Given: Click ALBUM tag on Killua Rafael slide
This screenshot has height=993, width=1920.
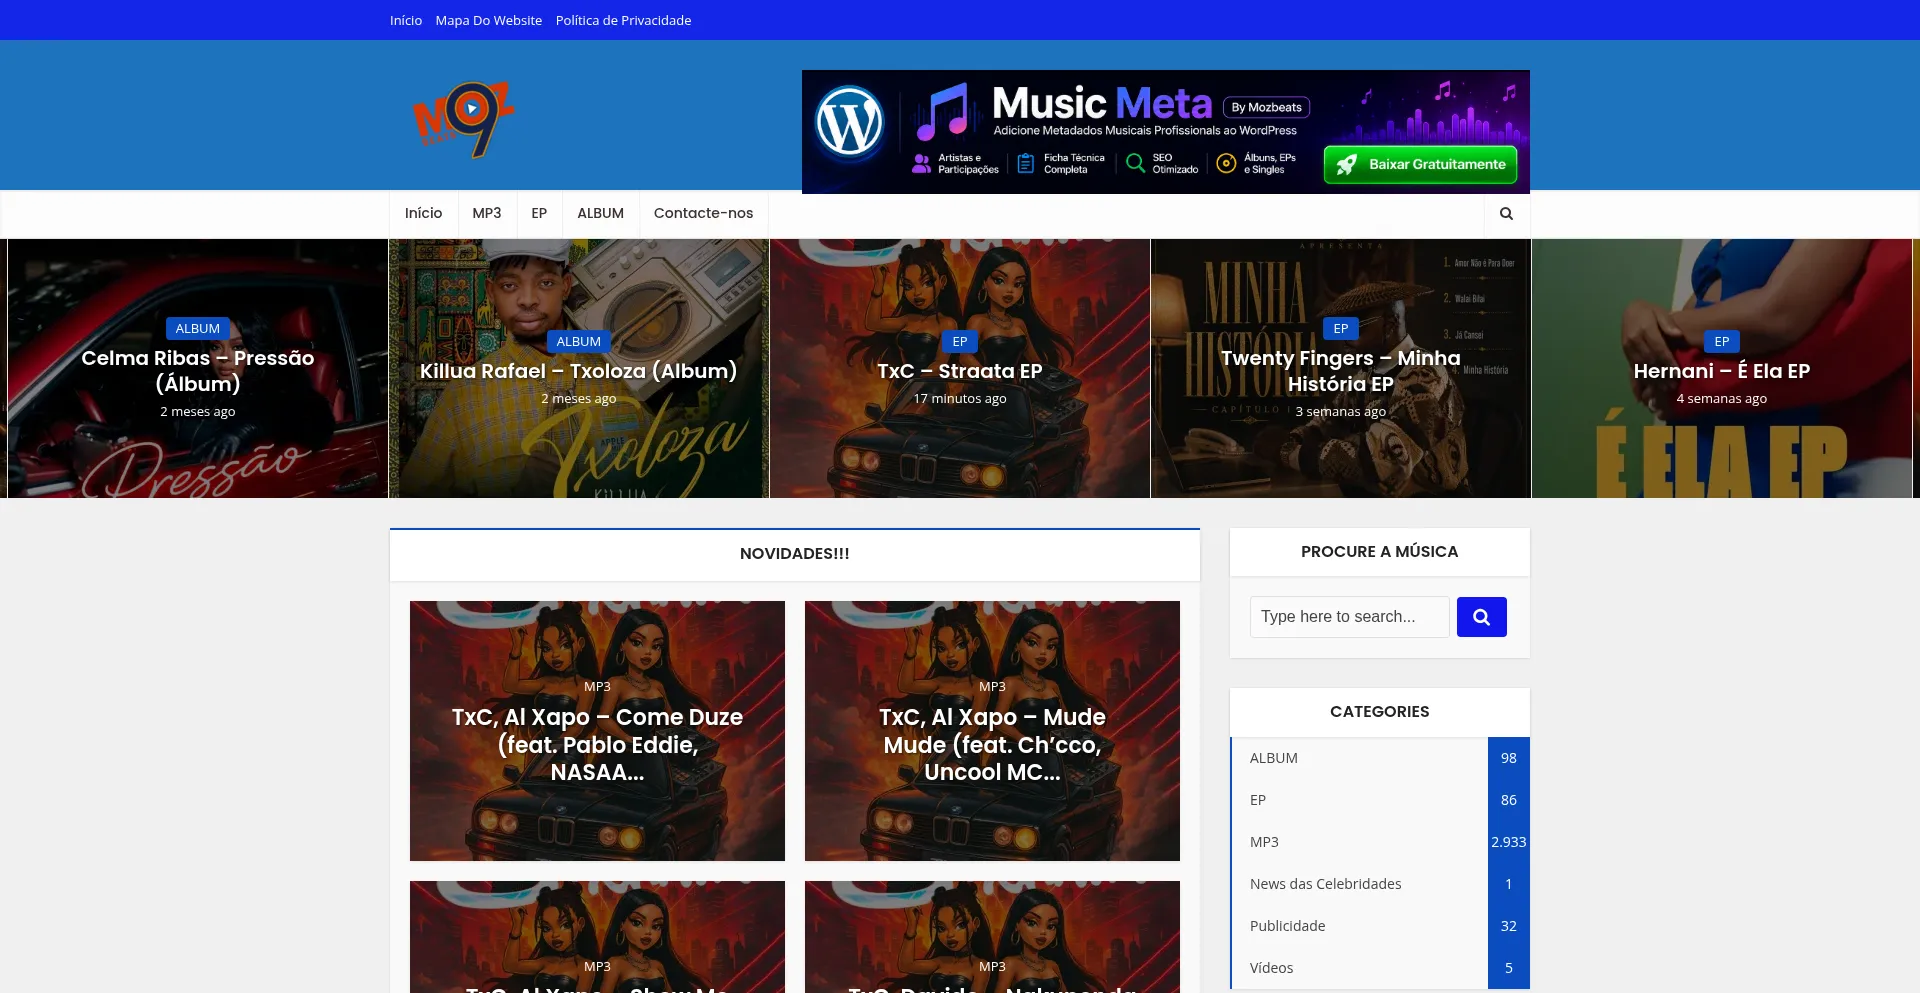Looking at the screenshot, I should point(578,342).
